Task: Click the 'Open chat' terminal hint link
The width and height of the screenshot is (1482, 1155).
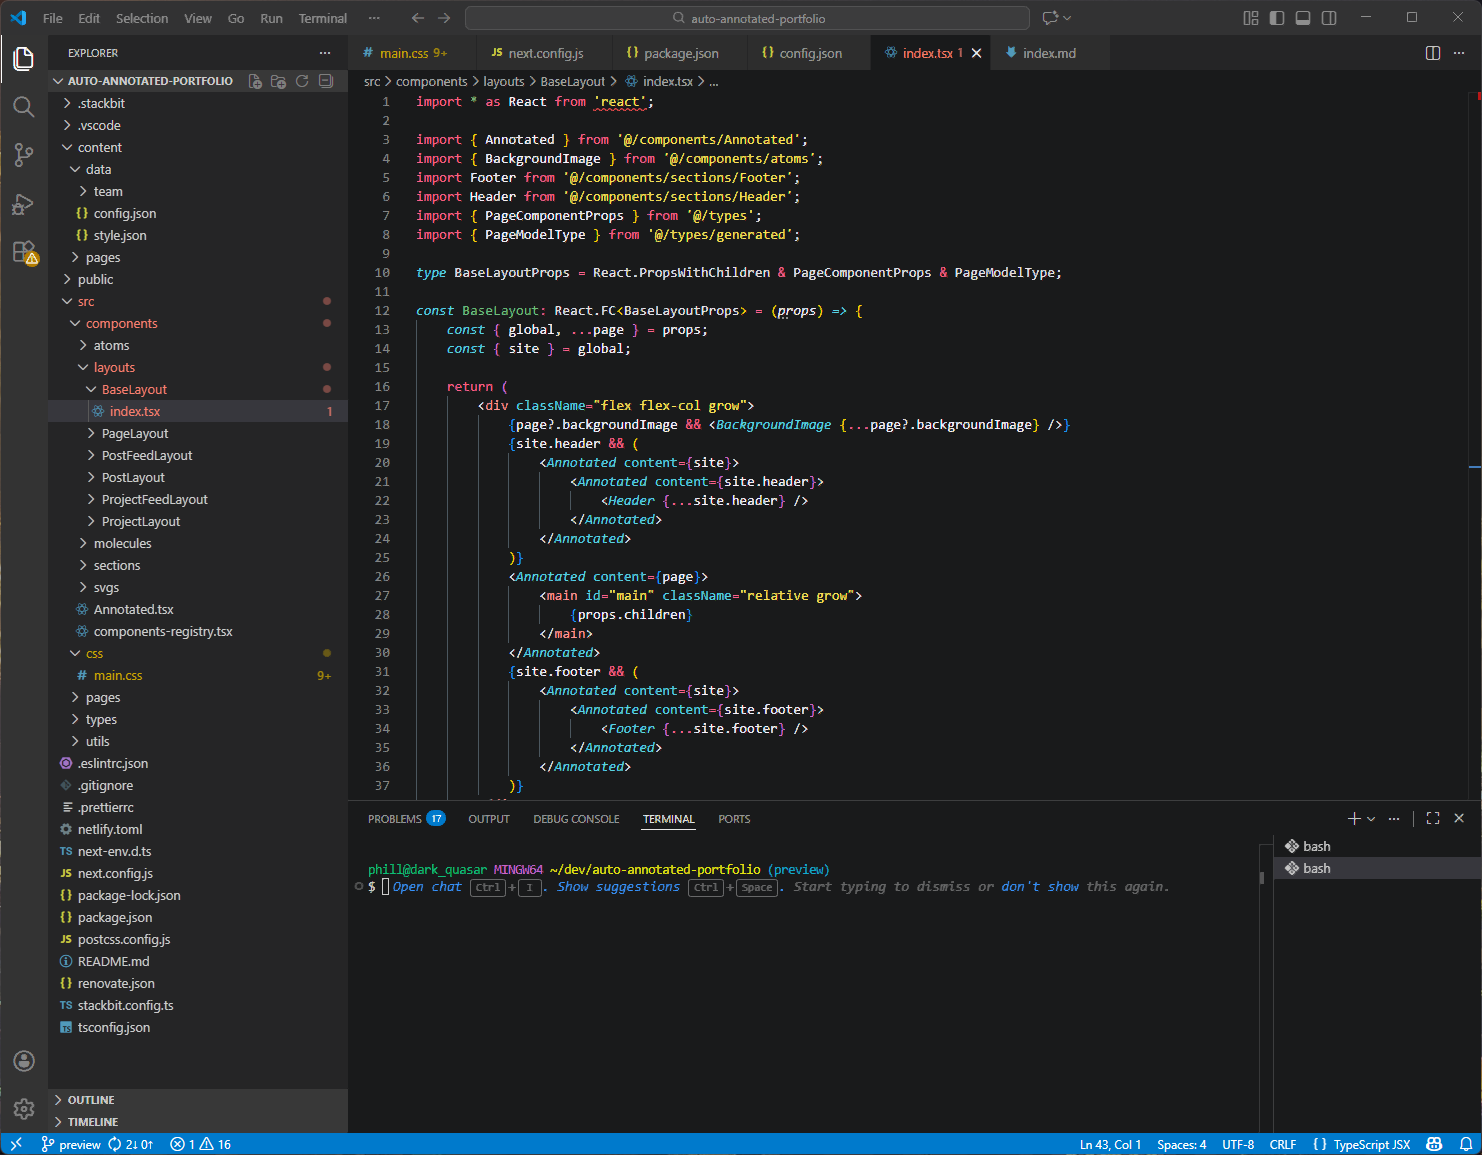Action: (x=427, y=887)
